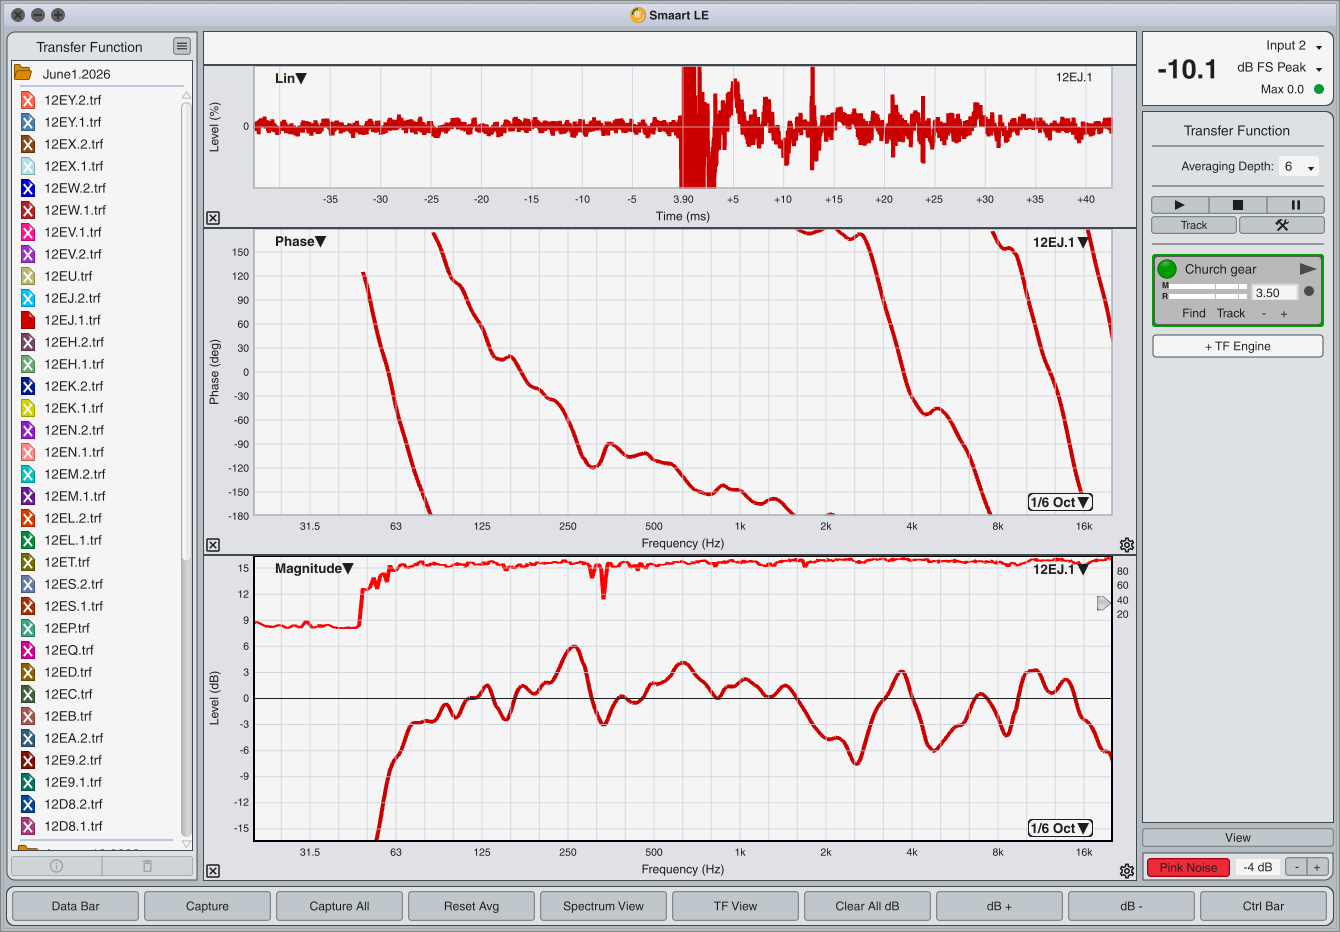Toggle the Ctrl Bar button
Viewport: 1340px width, 932px height.
(1263, 906)
